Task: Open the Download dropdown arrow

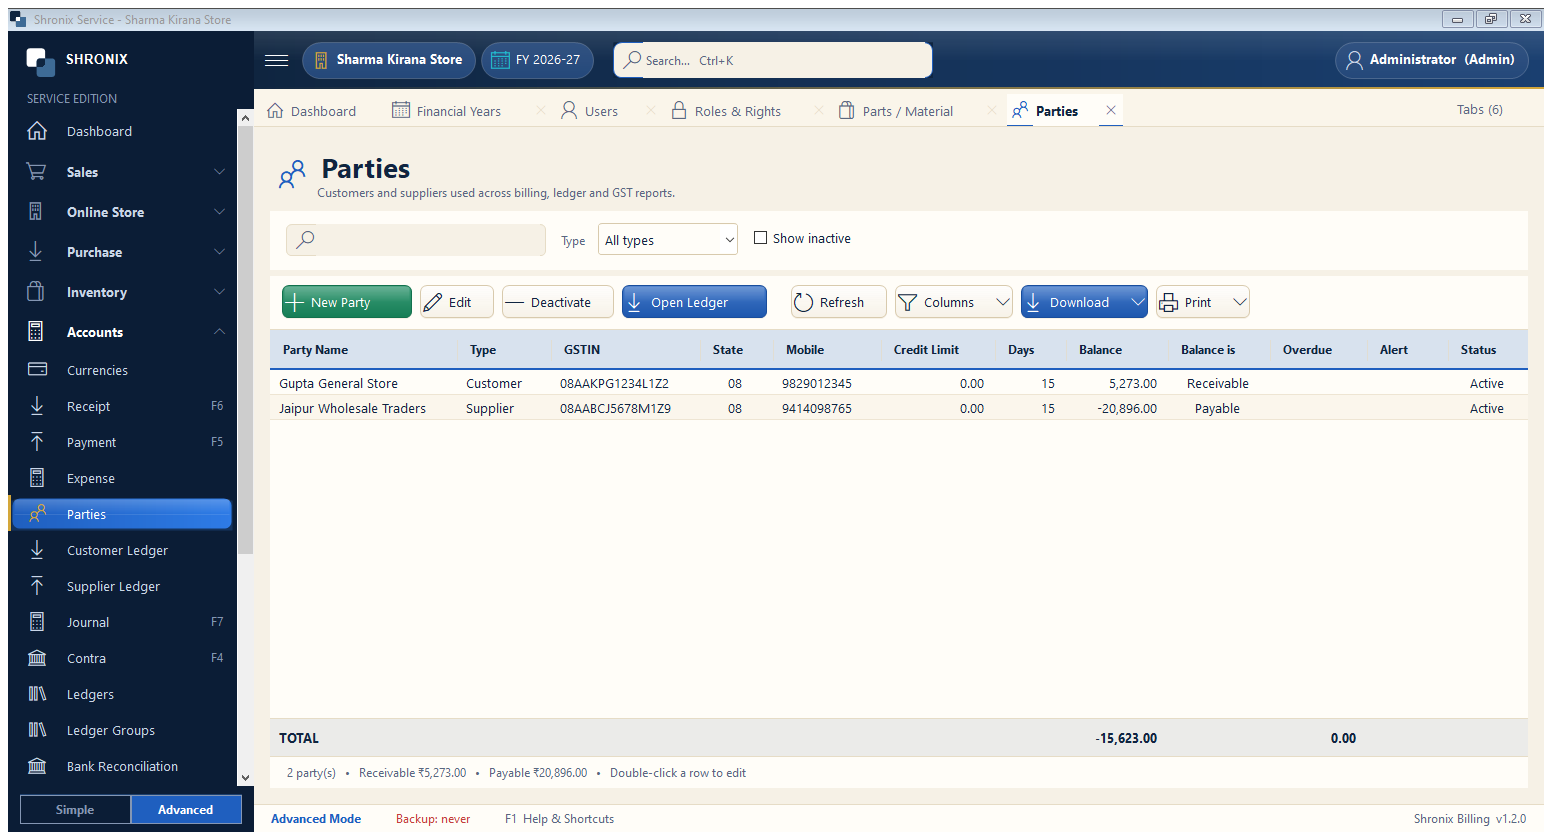Action: pyautogui.click(x=1137, y=302)
